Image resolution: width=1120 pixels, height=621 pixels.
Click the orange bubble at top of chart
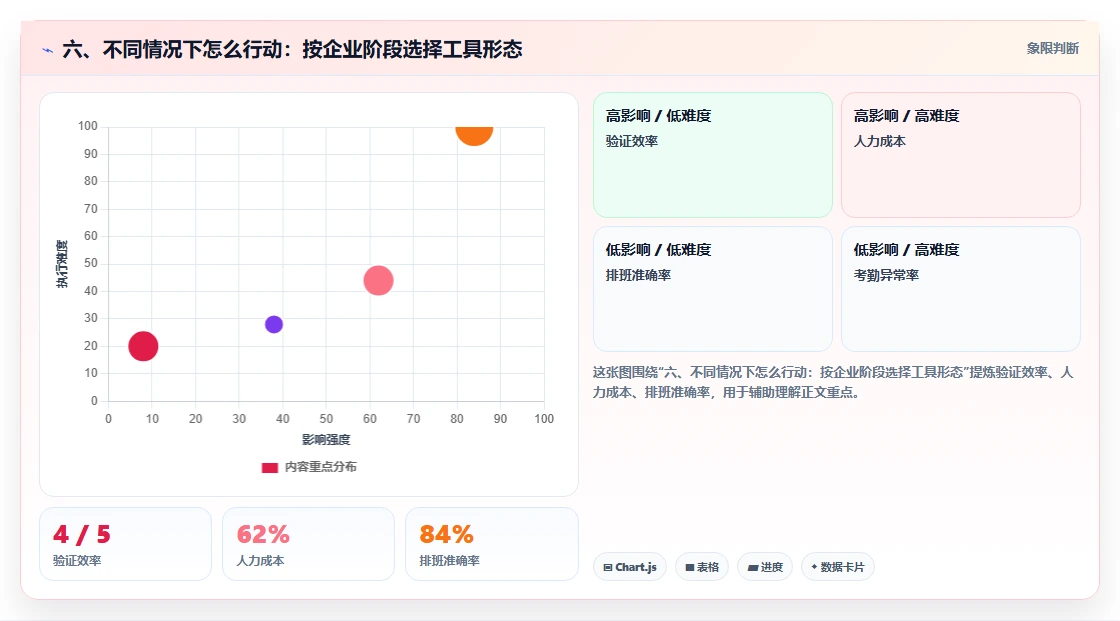click(474, 135)
